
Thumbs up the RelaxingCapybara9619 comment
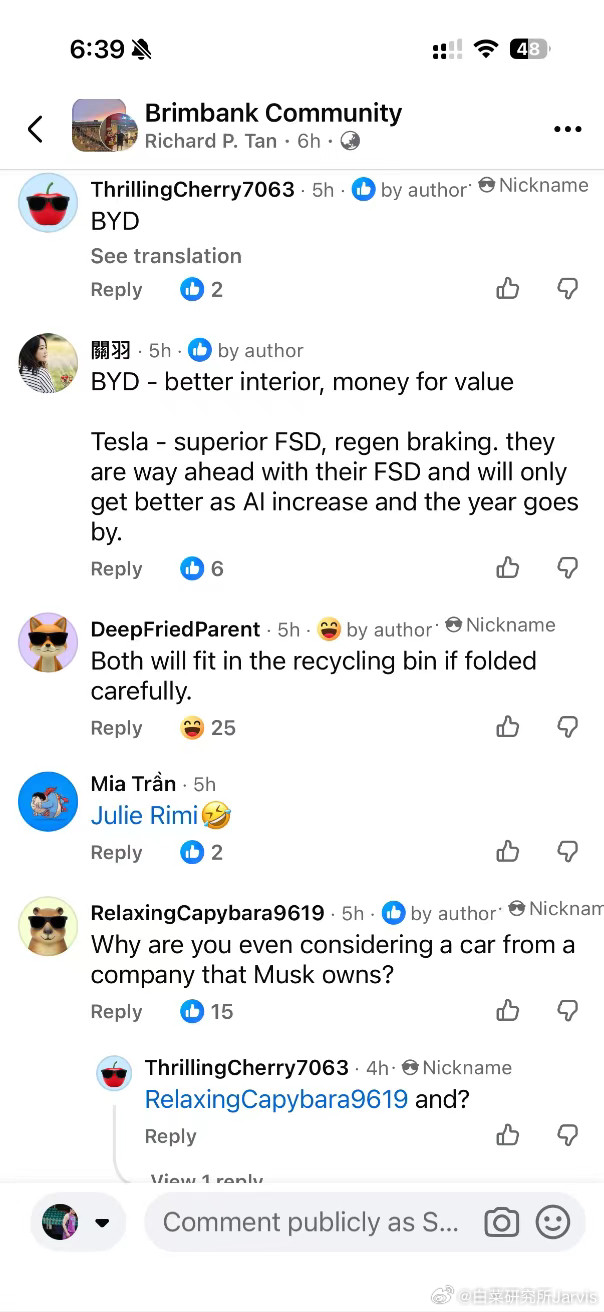click(508, 1011)
